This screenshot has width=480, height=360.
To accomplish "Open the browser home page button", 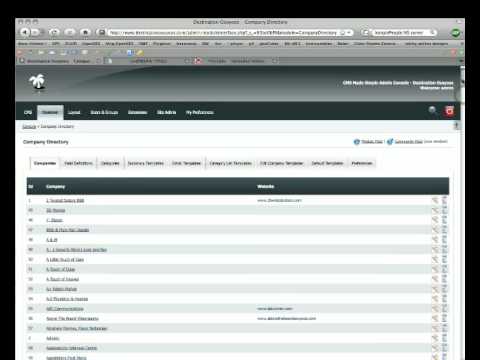I will click(85, 32).
